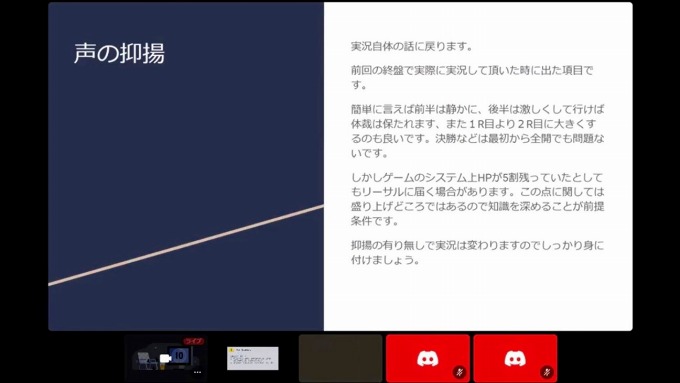This screenshot has width=680, height=383.
Task: Click the paragraph beginning しかしゲームのシステム上
Action: 477,199
